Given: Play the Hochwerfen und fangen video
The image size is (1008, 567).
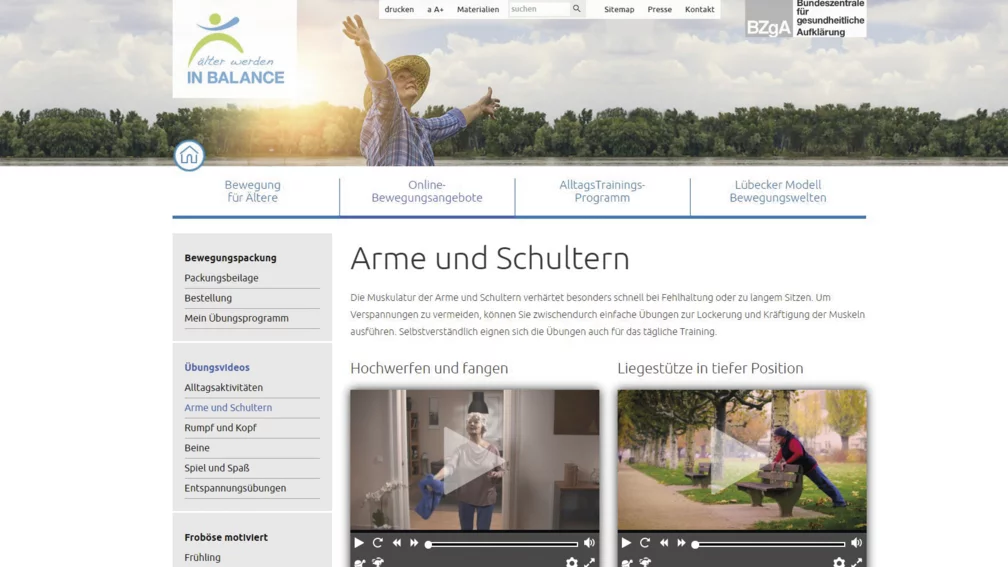Looking at the screenshot, I should pos(359,543).
